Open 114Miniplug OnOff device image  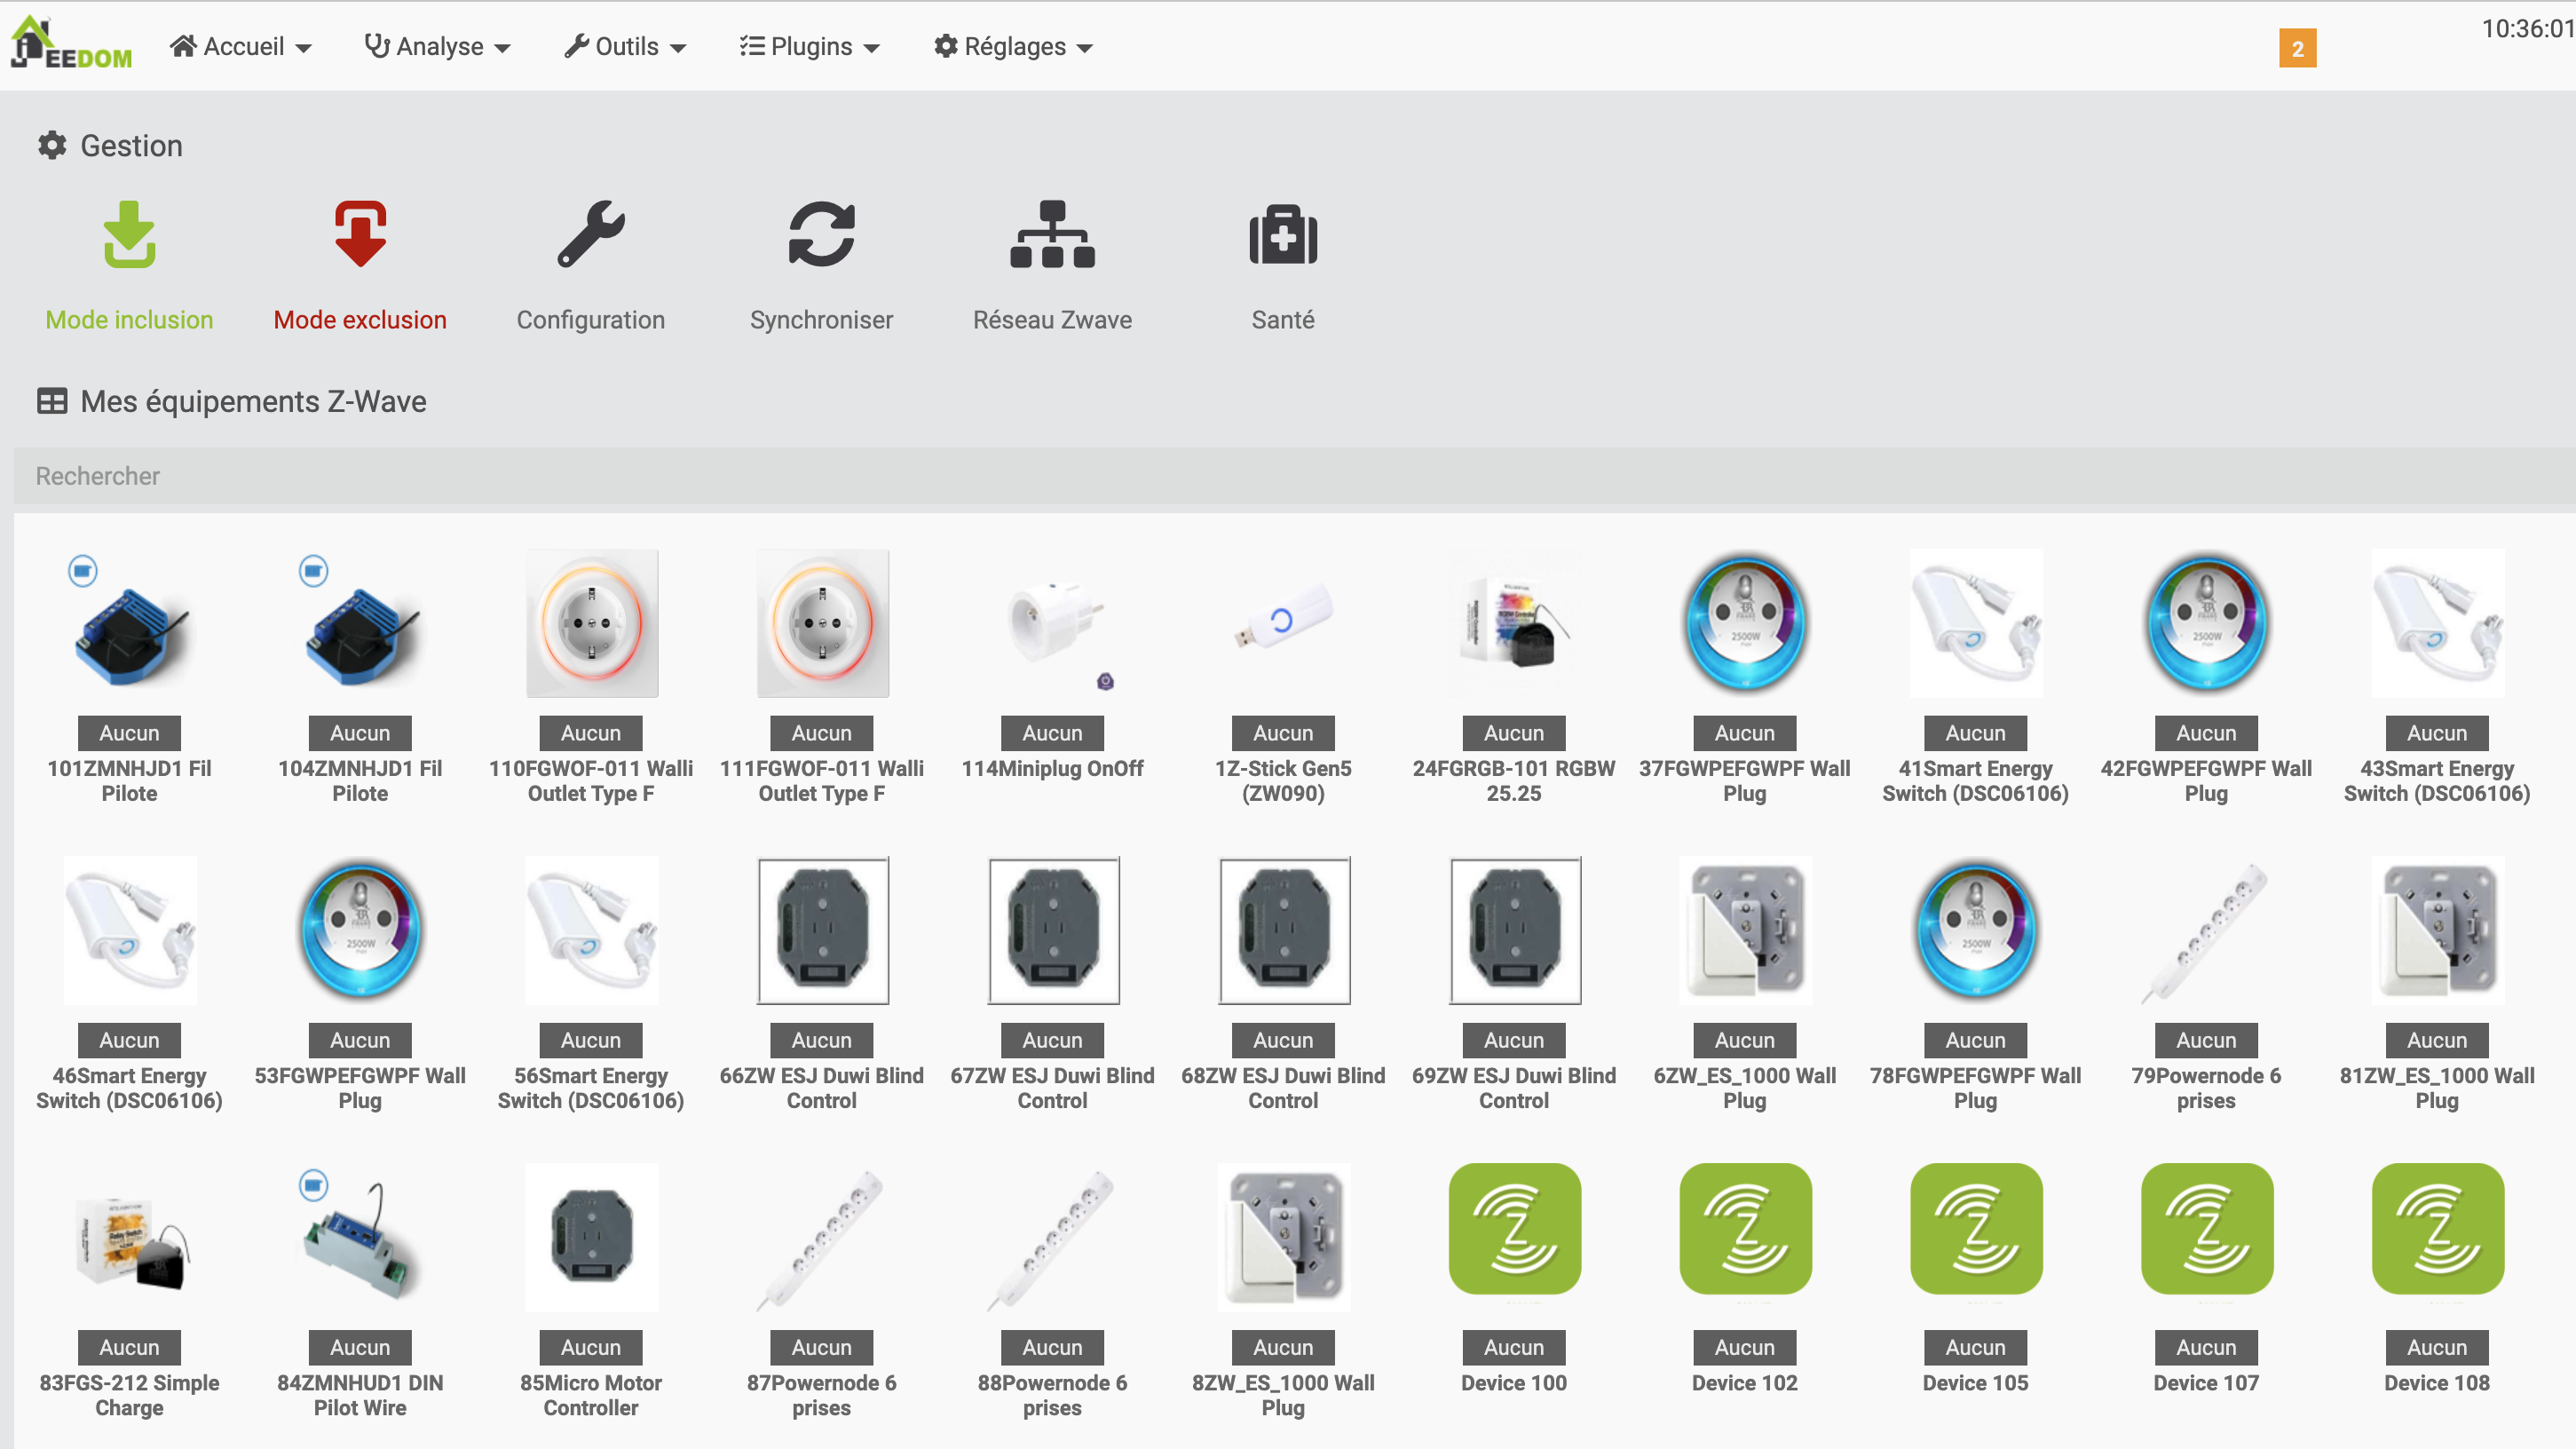[x=1053, y=625]
